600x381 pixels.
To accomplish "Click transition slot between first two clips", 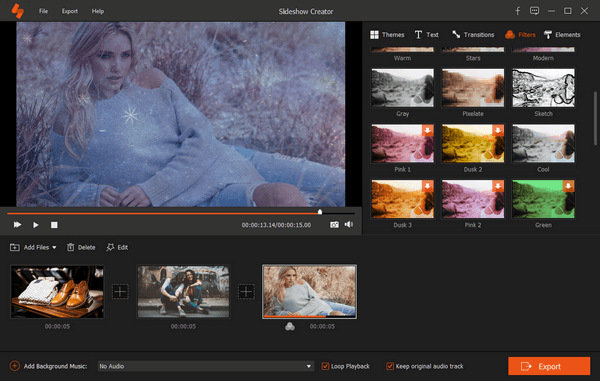I will [x=120, y=292].
